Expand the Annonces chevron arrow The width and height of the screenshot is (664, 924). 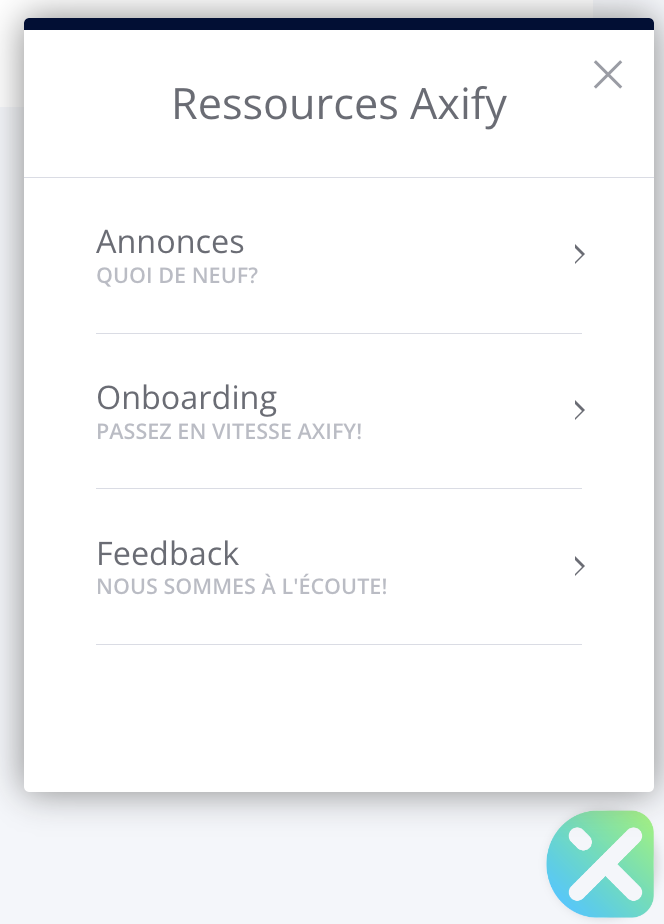point(579,255)
